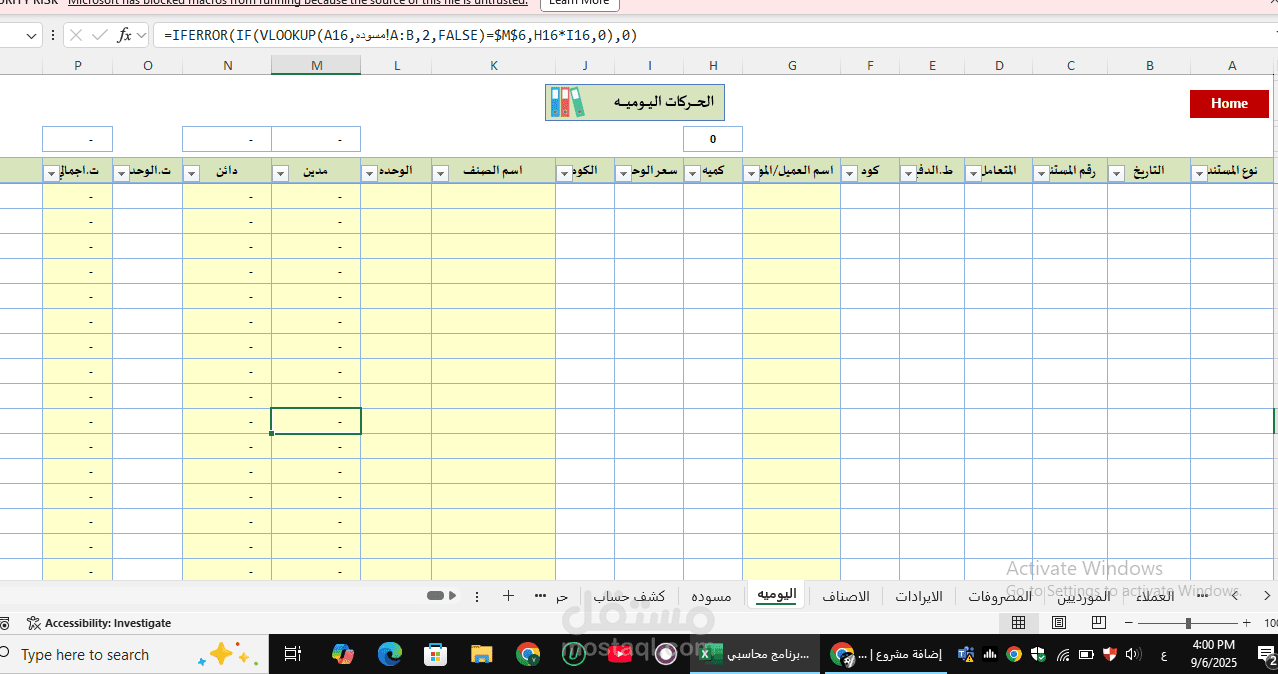Image resolution: width=1278 pixels, height=674 pixels.
Task: Switch to Normal view in status bar
Action: (1018, 623)
